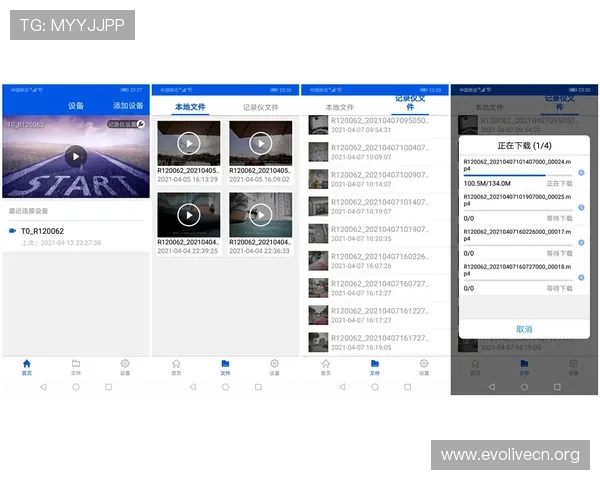Tap 设置 gear icon on the 设备 screen

[x=125, y=367]
